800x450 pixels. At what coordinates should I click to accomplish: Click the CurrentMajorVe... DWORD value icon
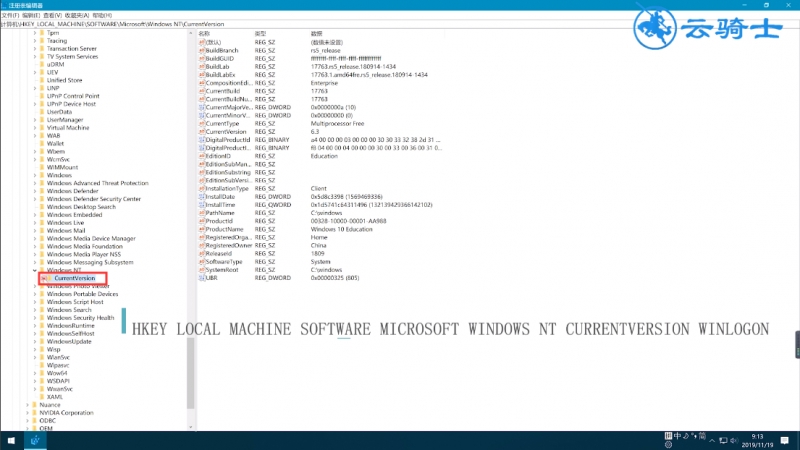(x=202, y=108)
